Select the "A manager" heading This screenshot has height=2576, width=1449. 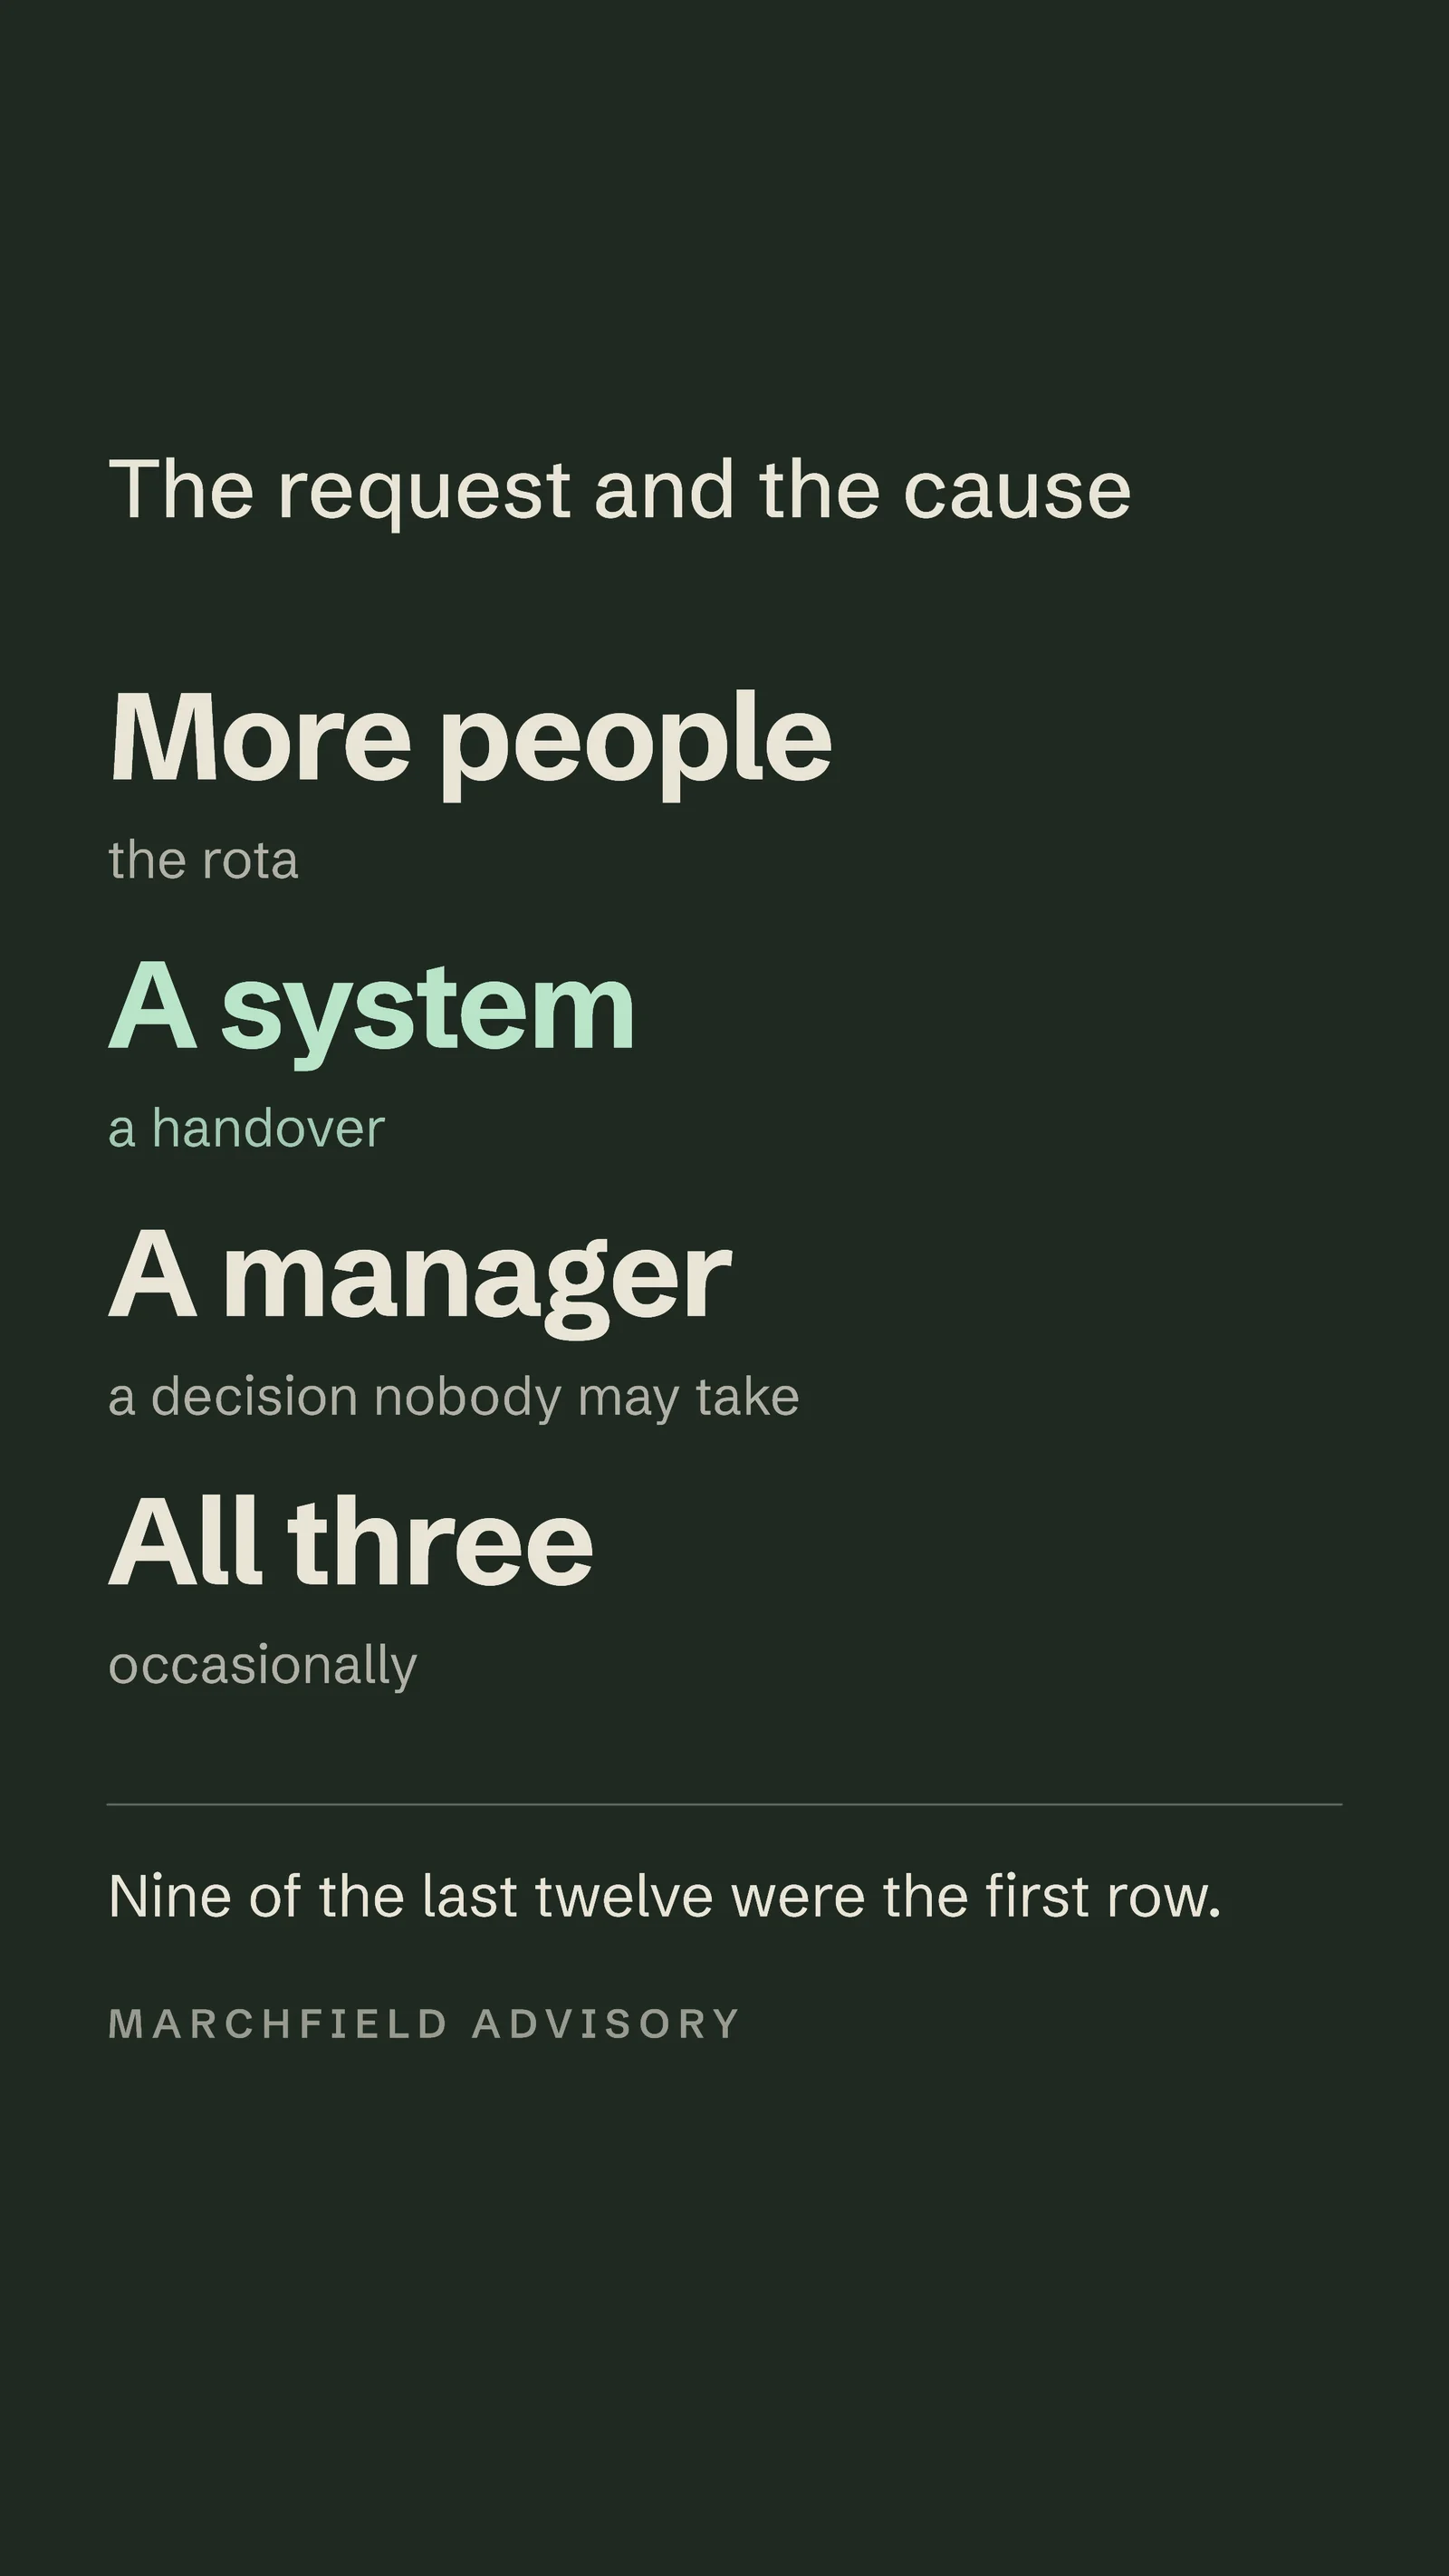[x=420, y=1278]
